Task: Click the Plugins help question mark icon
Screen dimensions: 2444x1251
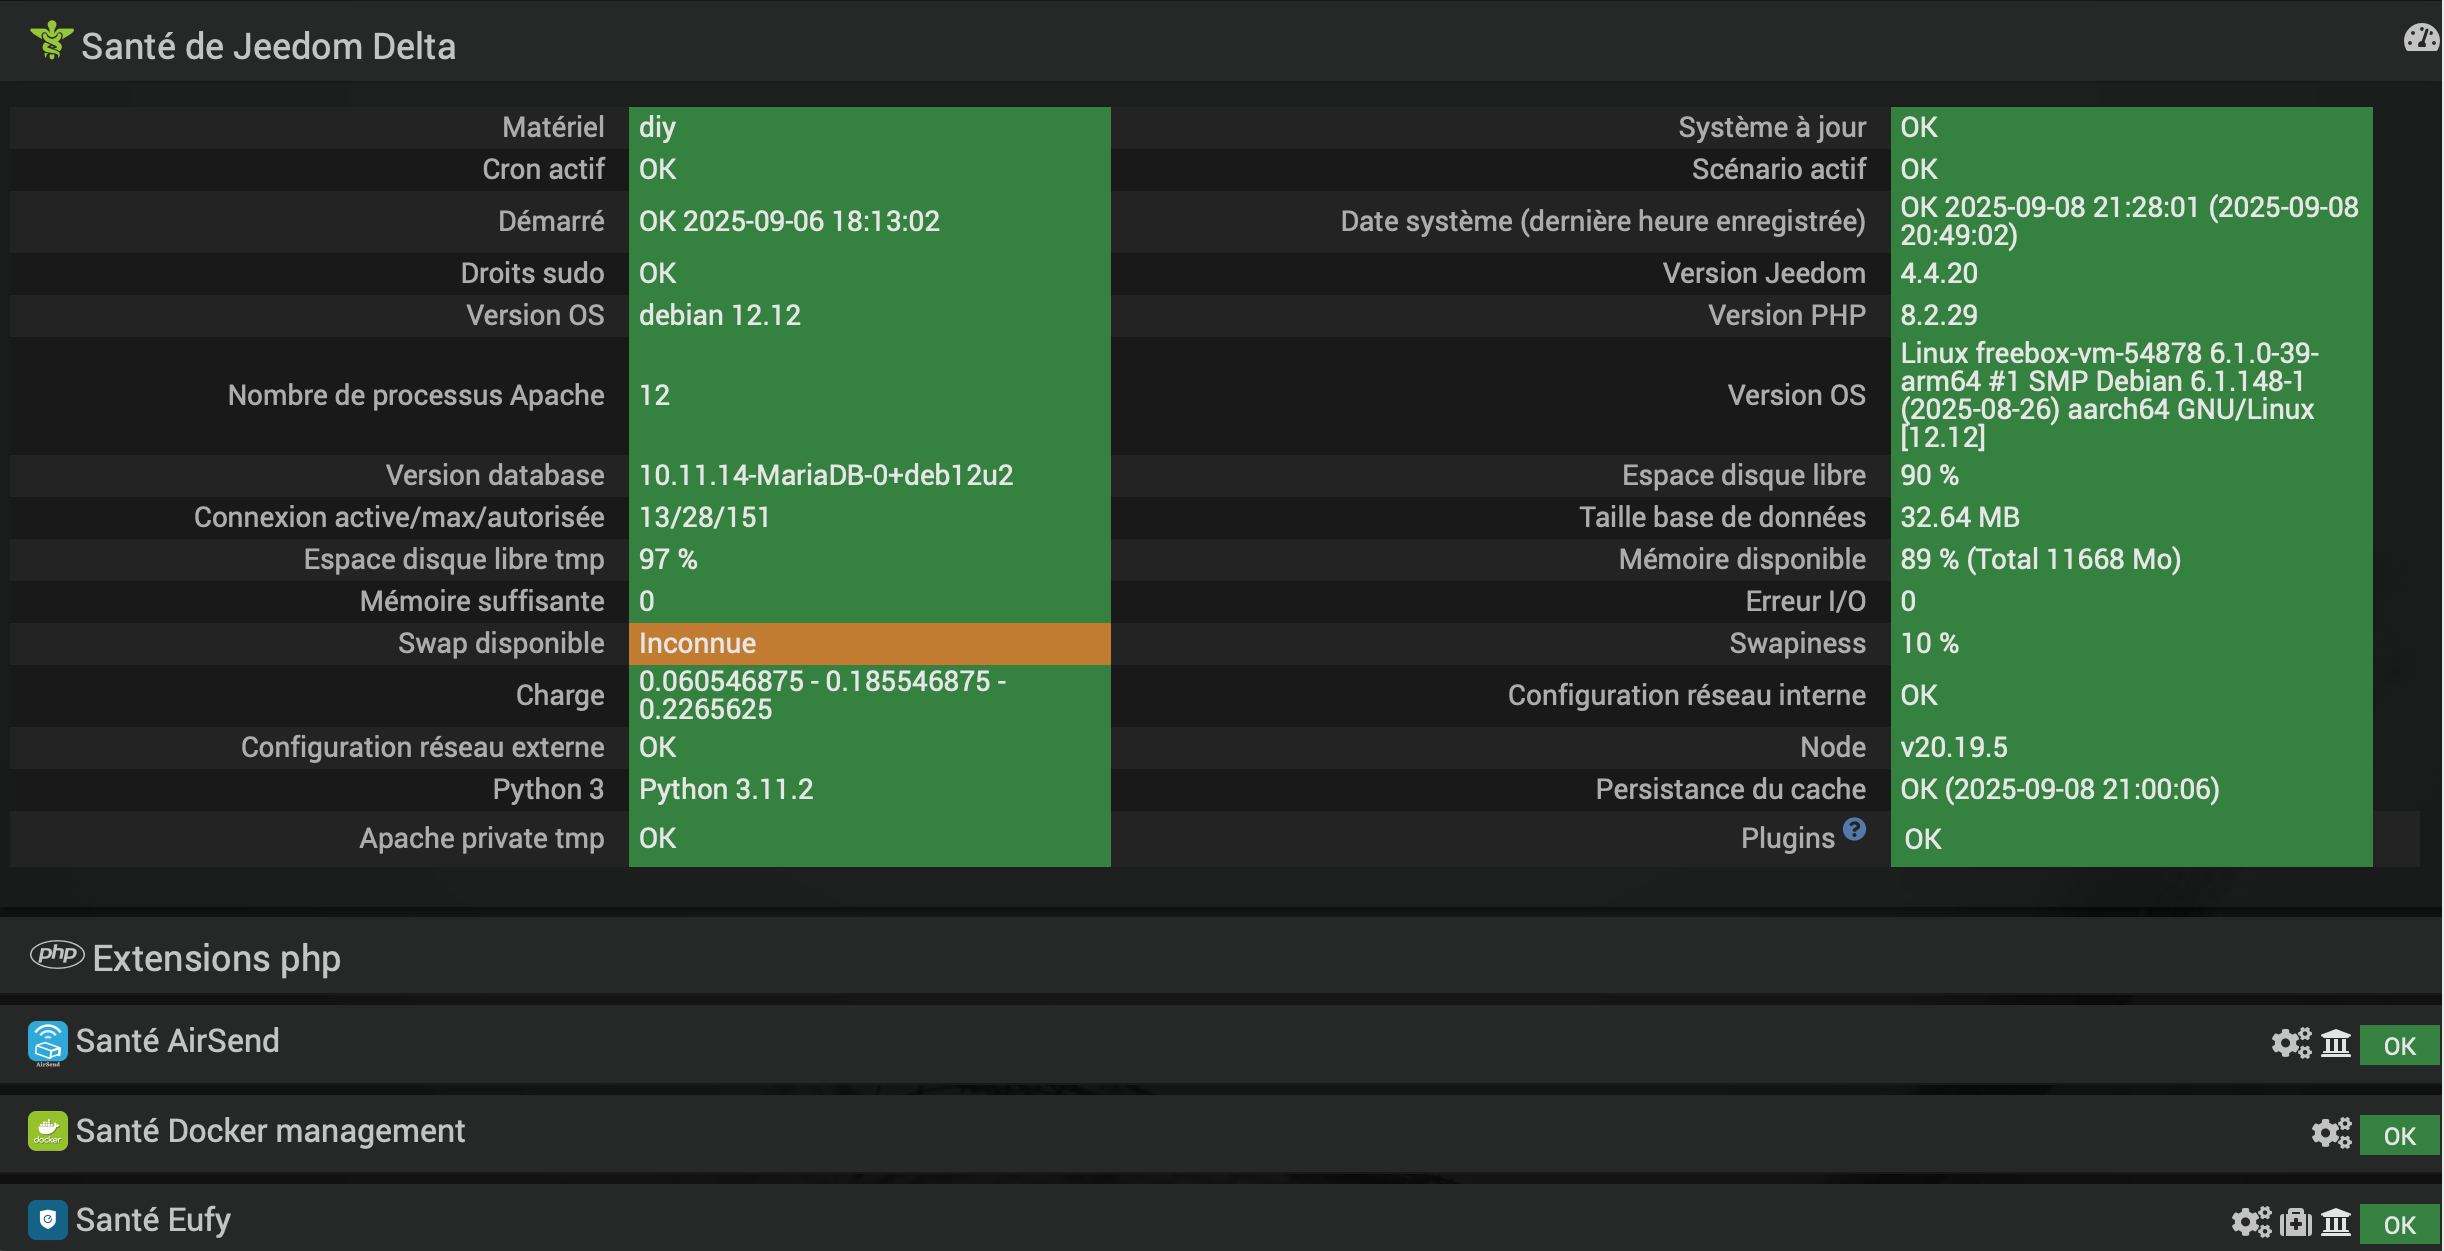Action: coord(1854,829)
